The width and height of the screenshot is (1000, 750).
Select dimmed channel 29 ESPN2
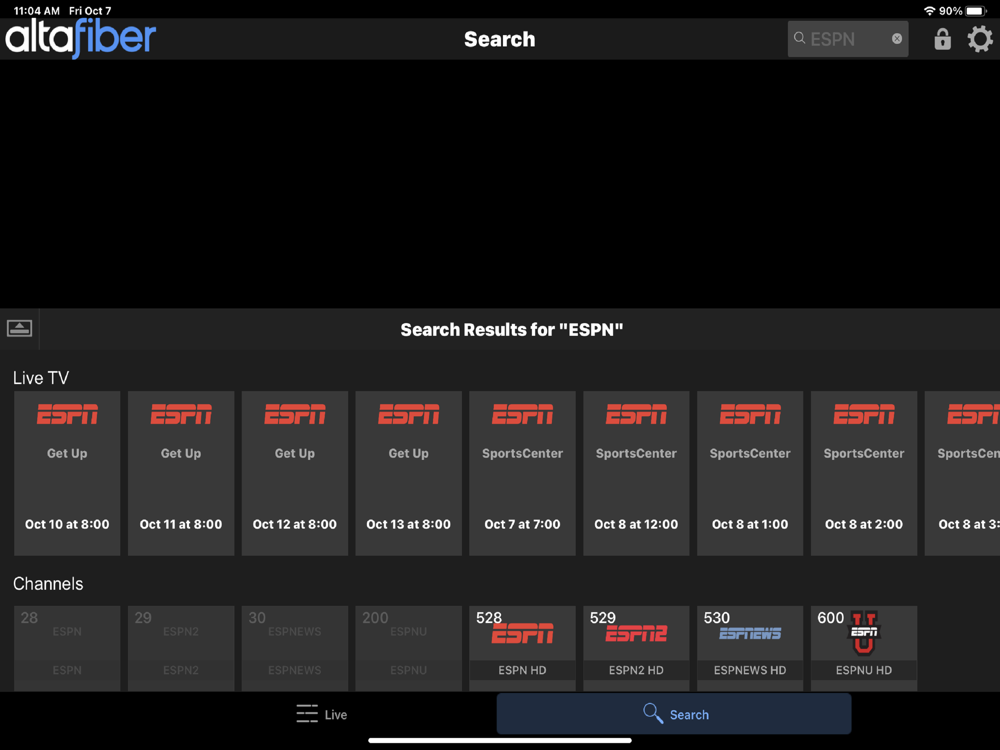coord(181,648)
